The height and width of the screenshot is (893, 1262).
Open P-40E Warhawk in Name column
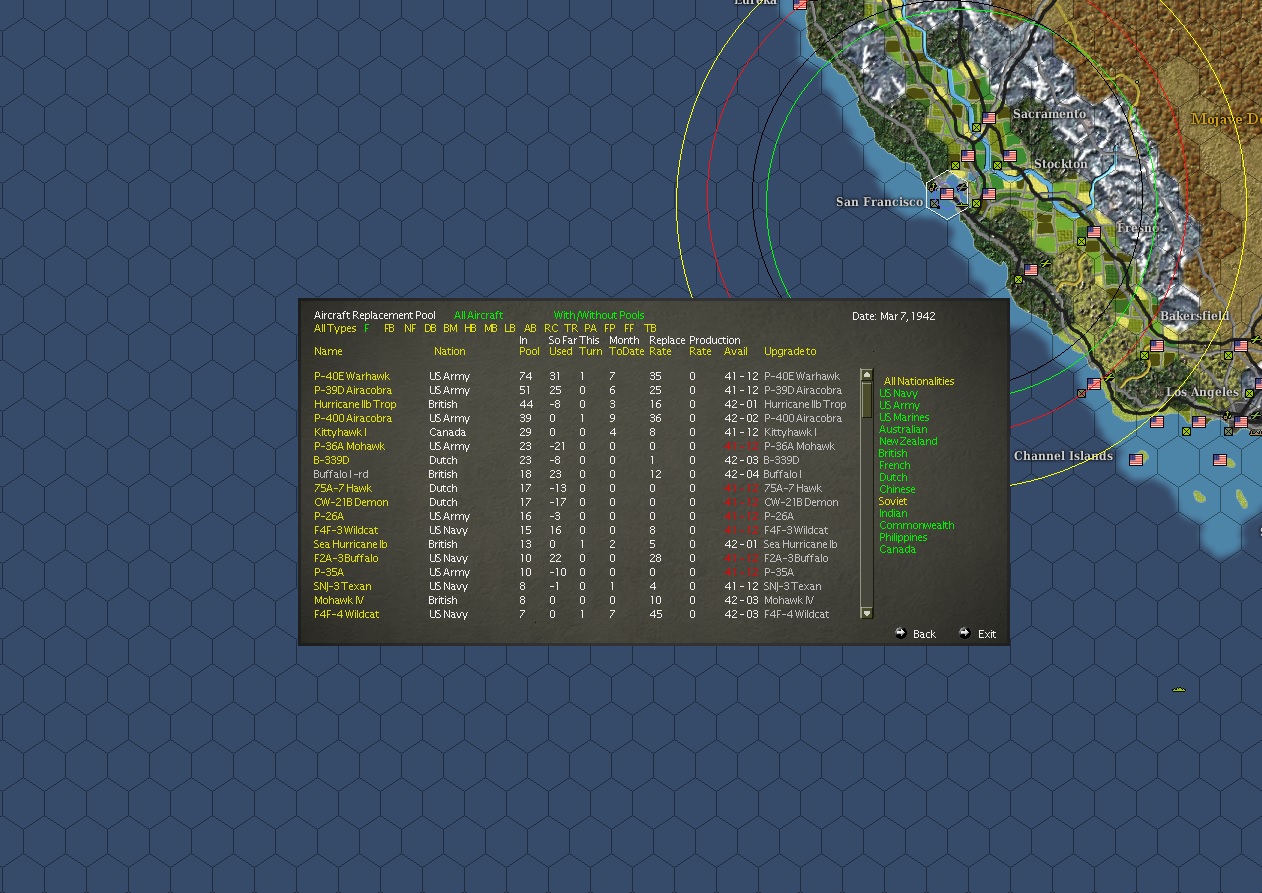[352, 376]
